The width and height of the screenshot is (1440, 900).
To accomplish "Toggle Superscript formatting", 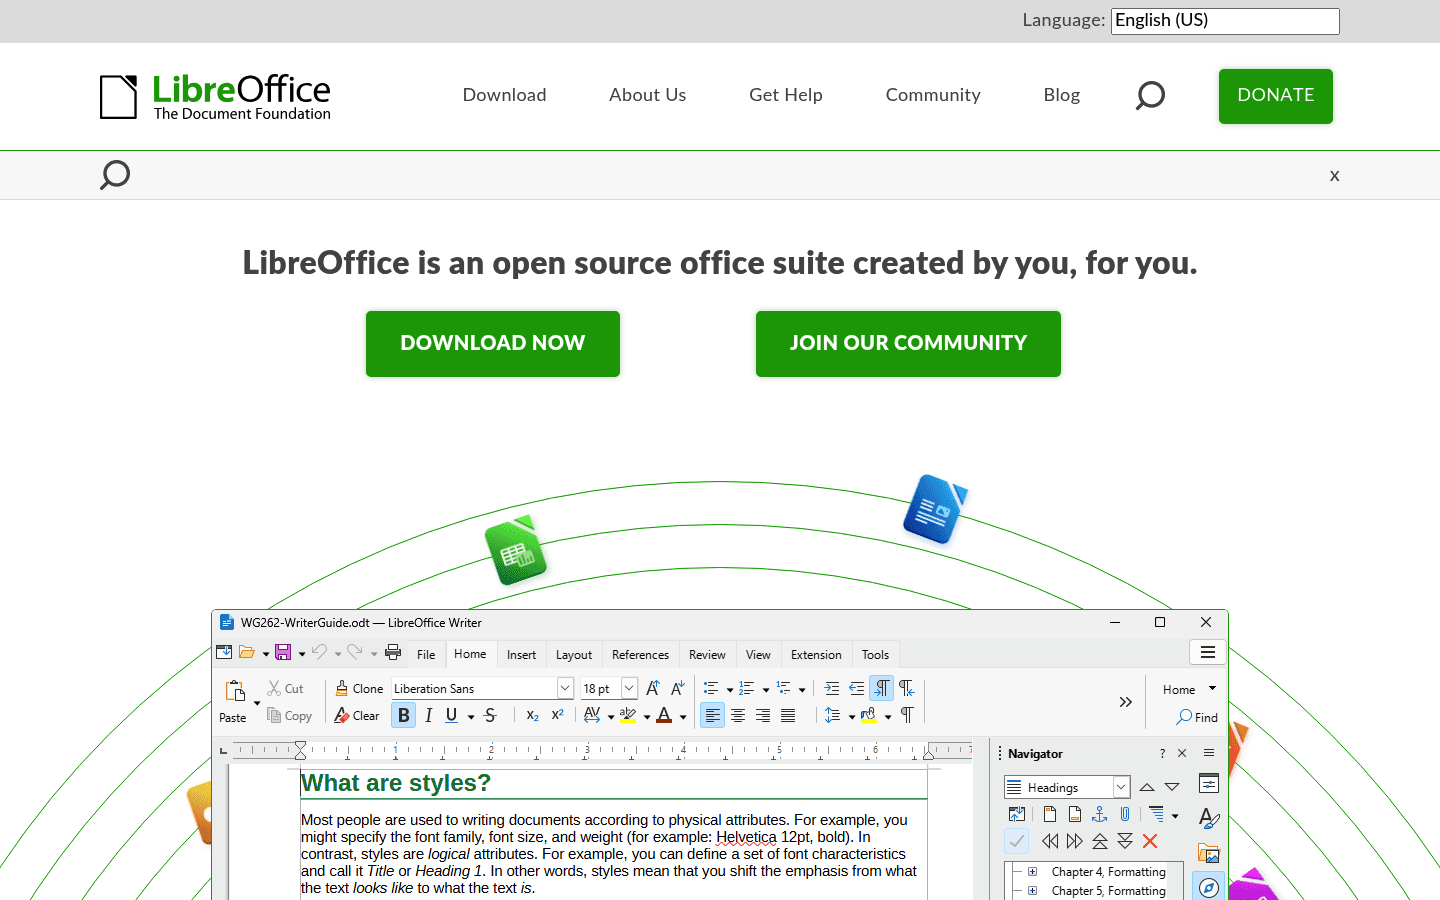I will 557,715.
